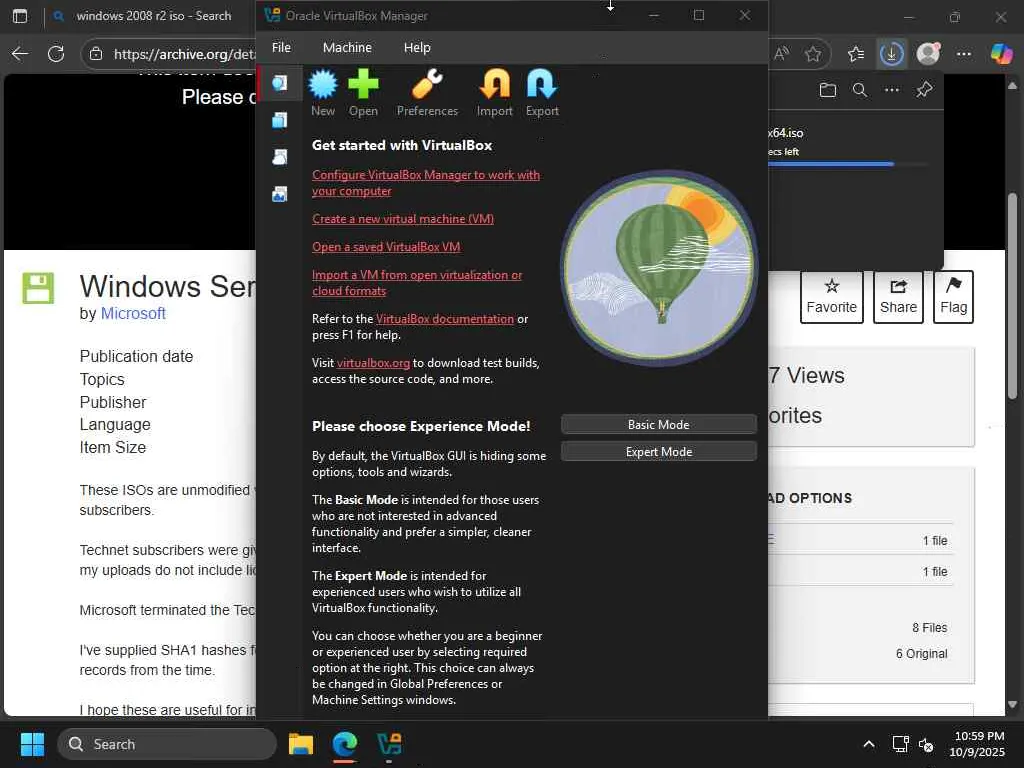Click the Favorite button on archive page
Screen dimensions: 1024x768
point(831,297)
